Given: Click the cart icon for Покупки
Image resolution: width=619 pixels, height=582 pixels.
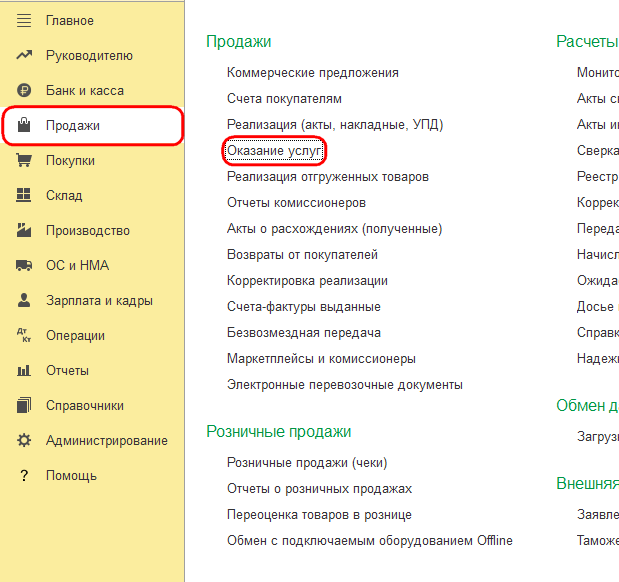Looking at the screenshot, I should 24,160.
